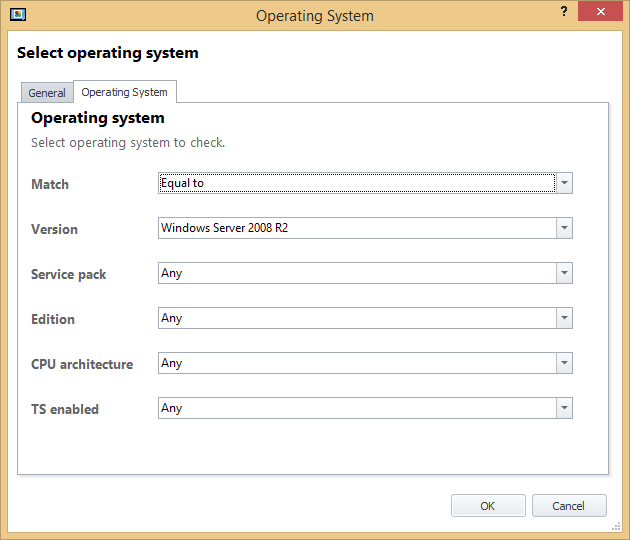Expand the Version dropdown arrow

(564, 228)
